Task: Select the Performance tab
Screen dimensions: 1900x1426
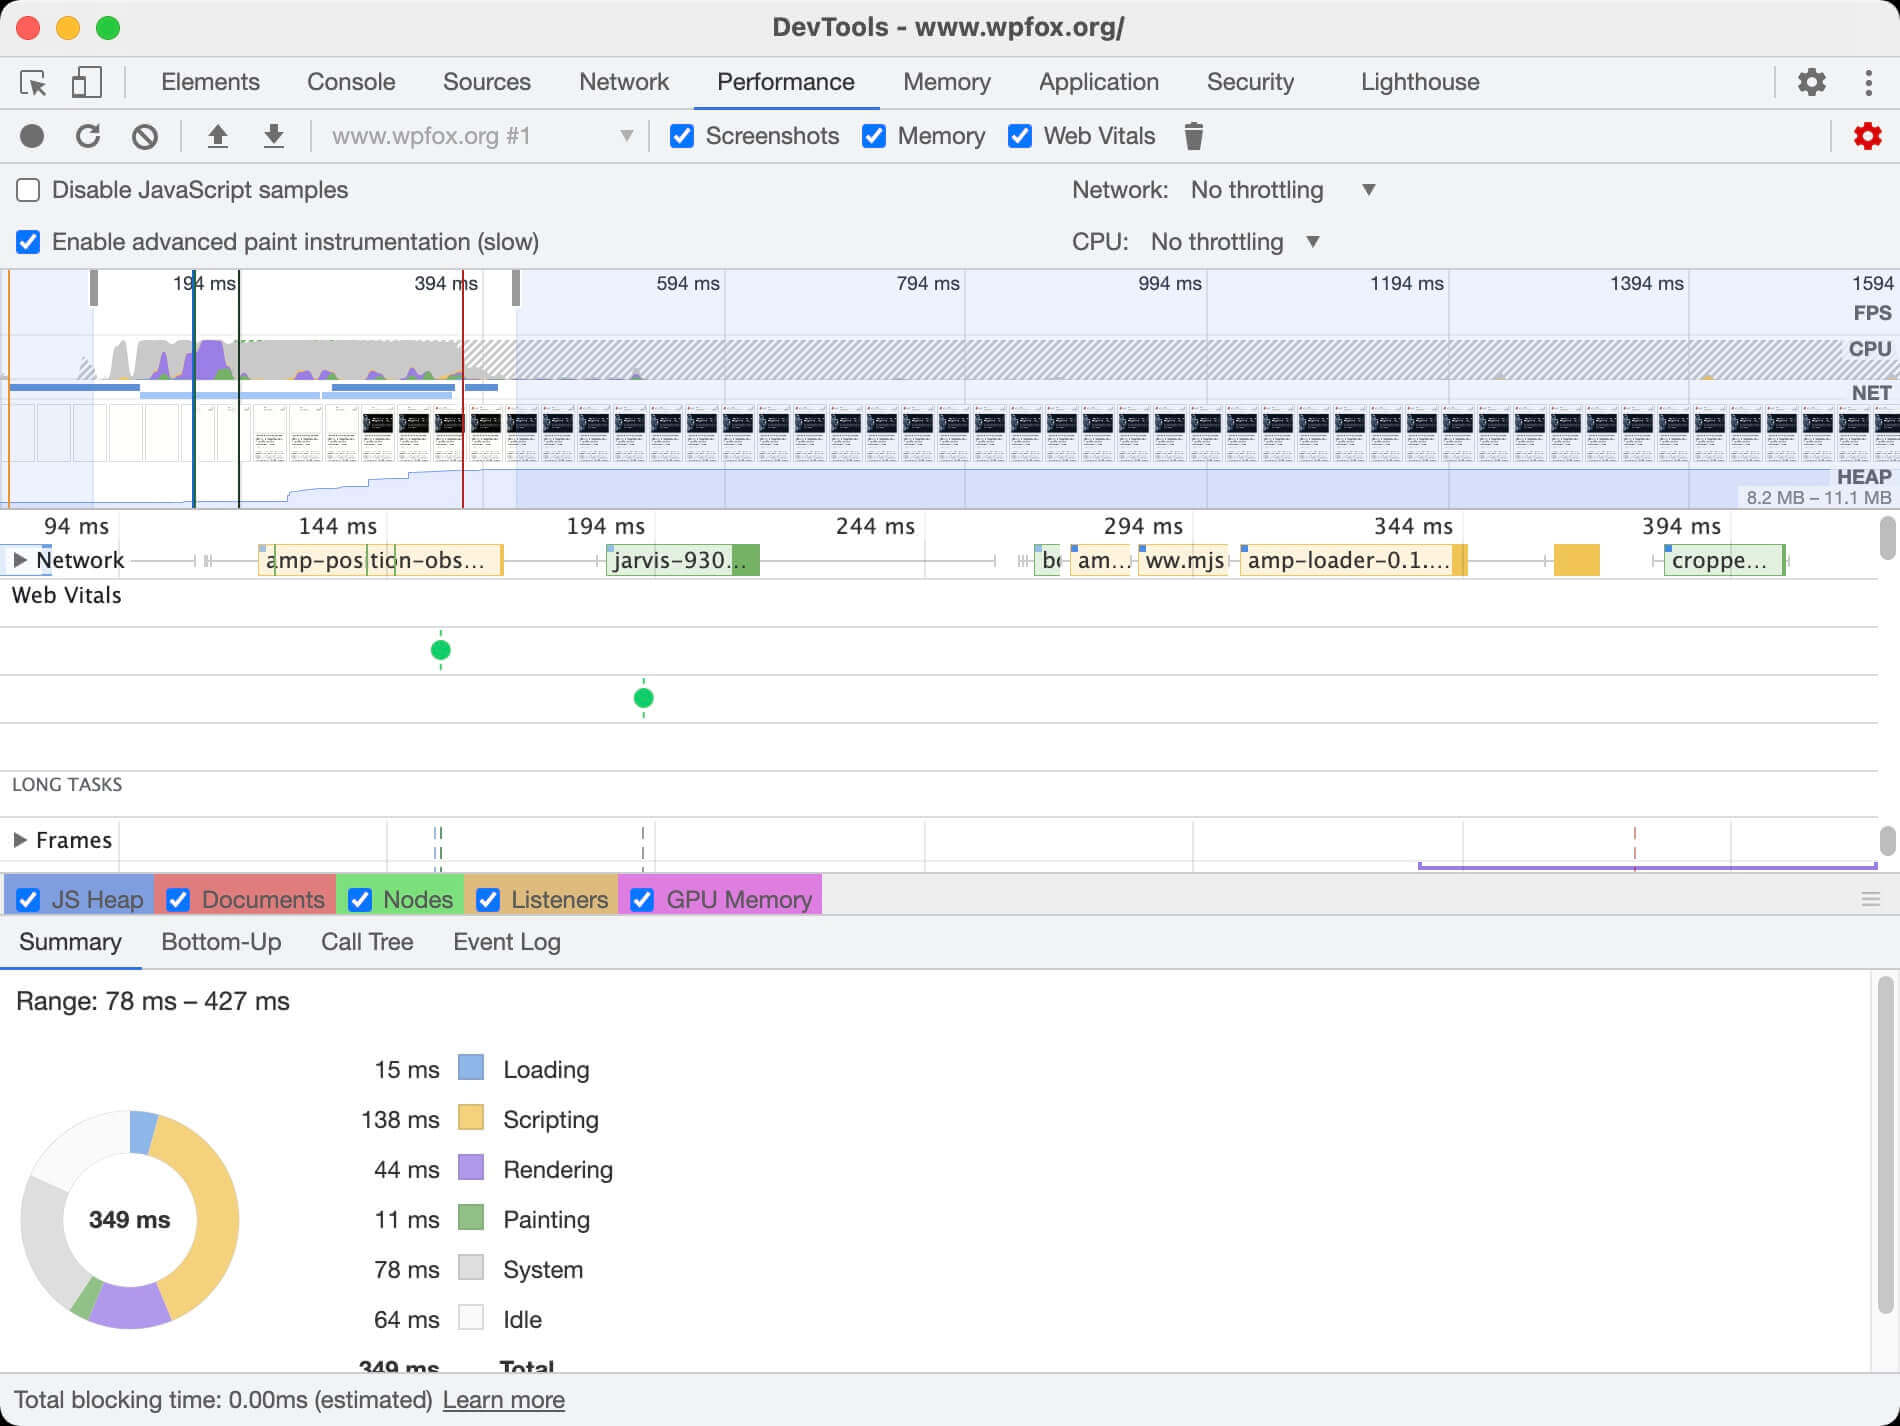Action: (x=786, y=82)
